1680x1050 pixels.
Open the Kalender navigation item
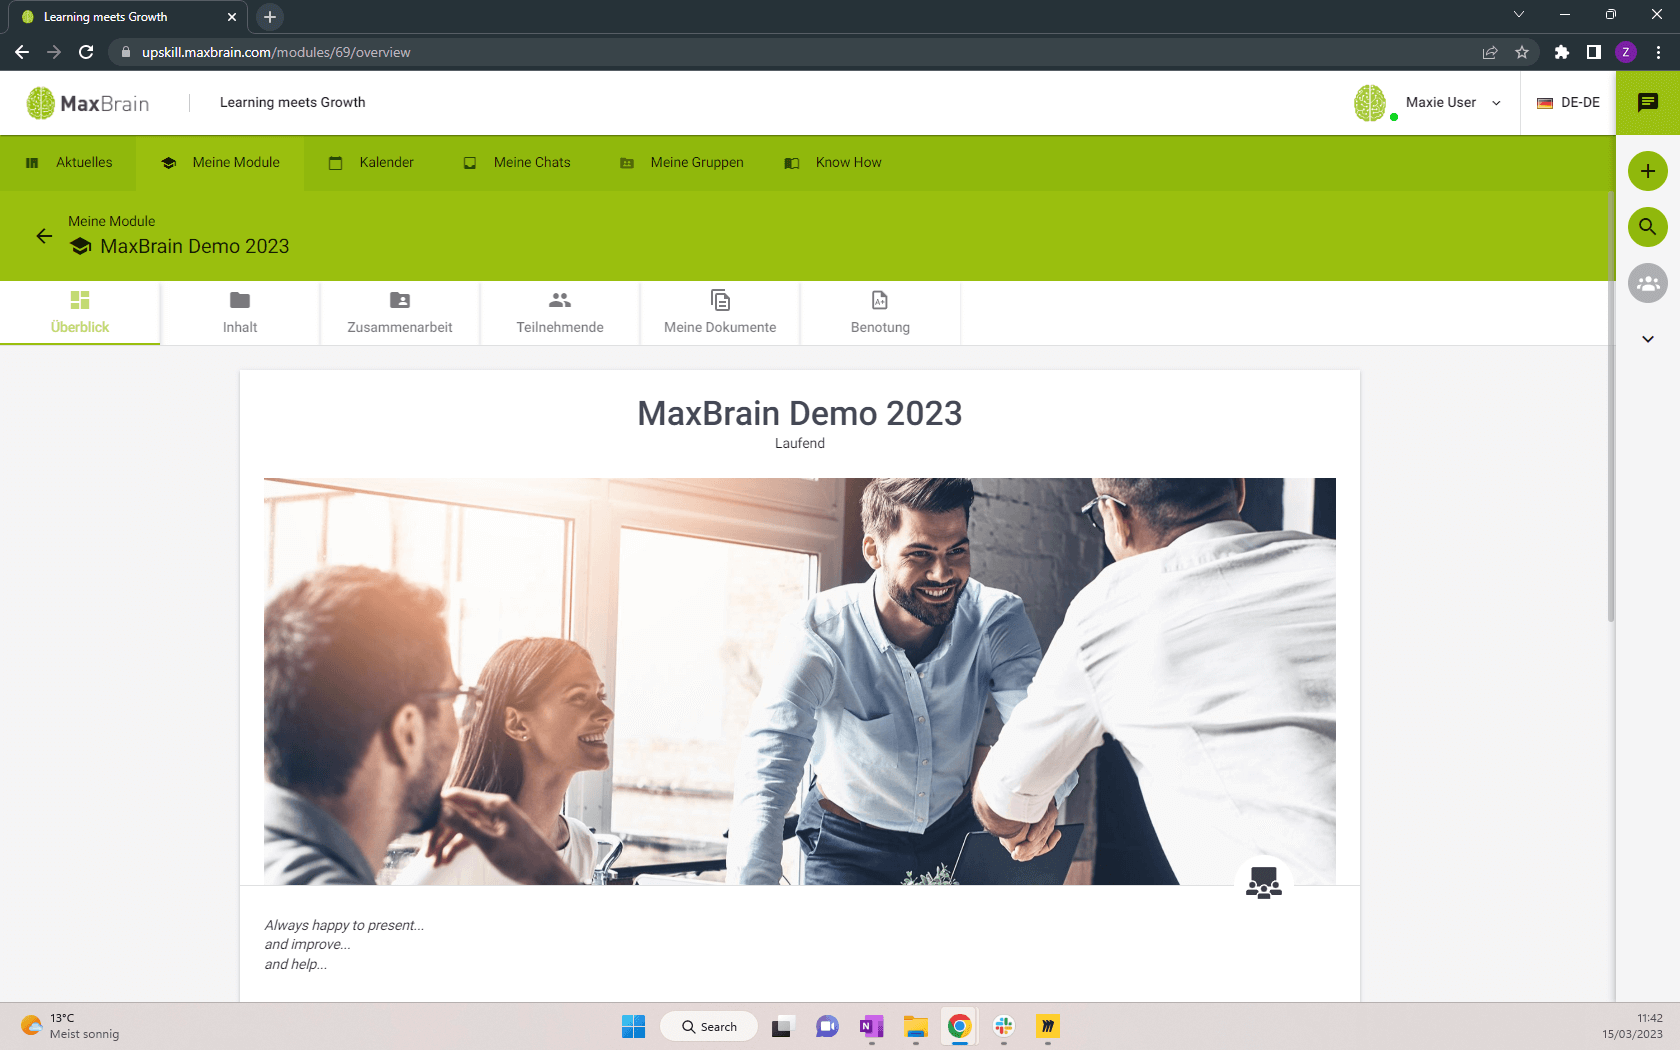coord(371,162)
